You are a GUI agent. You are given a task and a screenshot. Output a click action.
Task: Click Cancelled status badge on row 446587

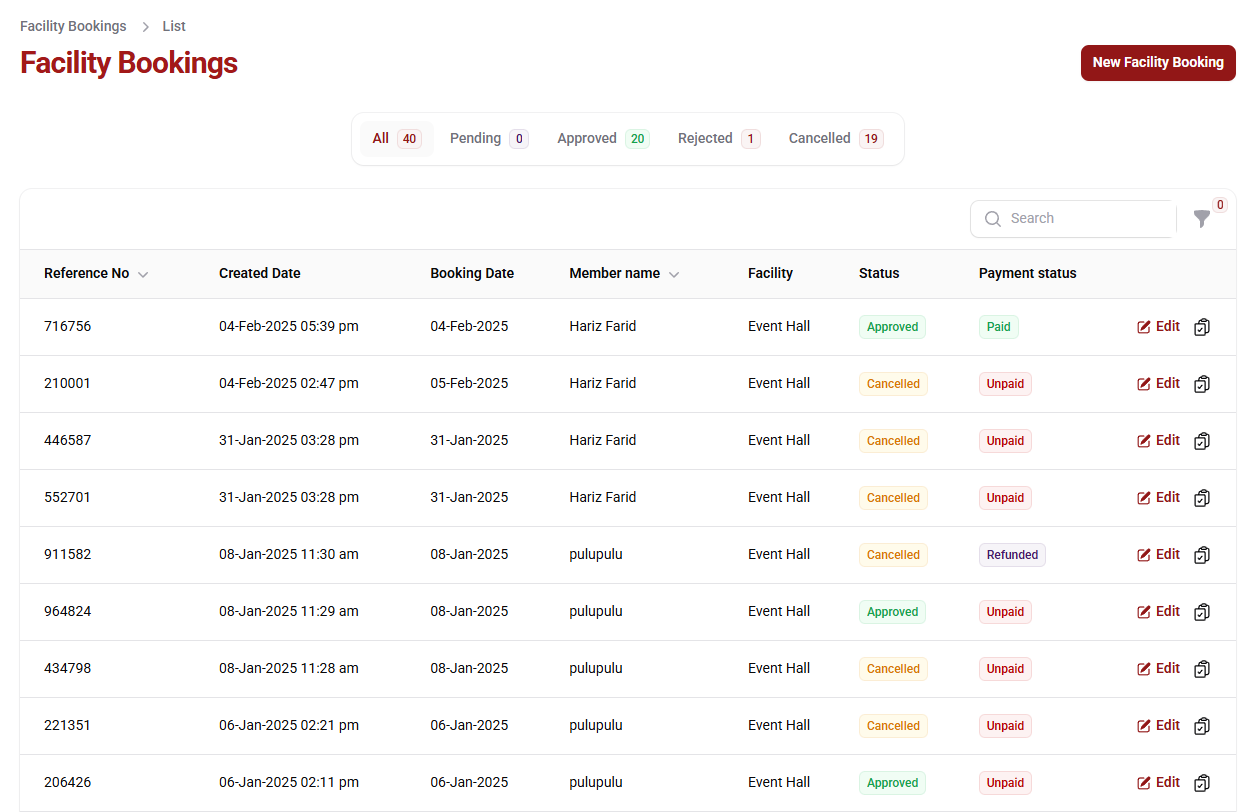point(893,441)
